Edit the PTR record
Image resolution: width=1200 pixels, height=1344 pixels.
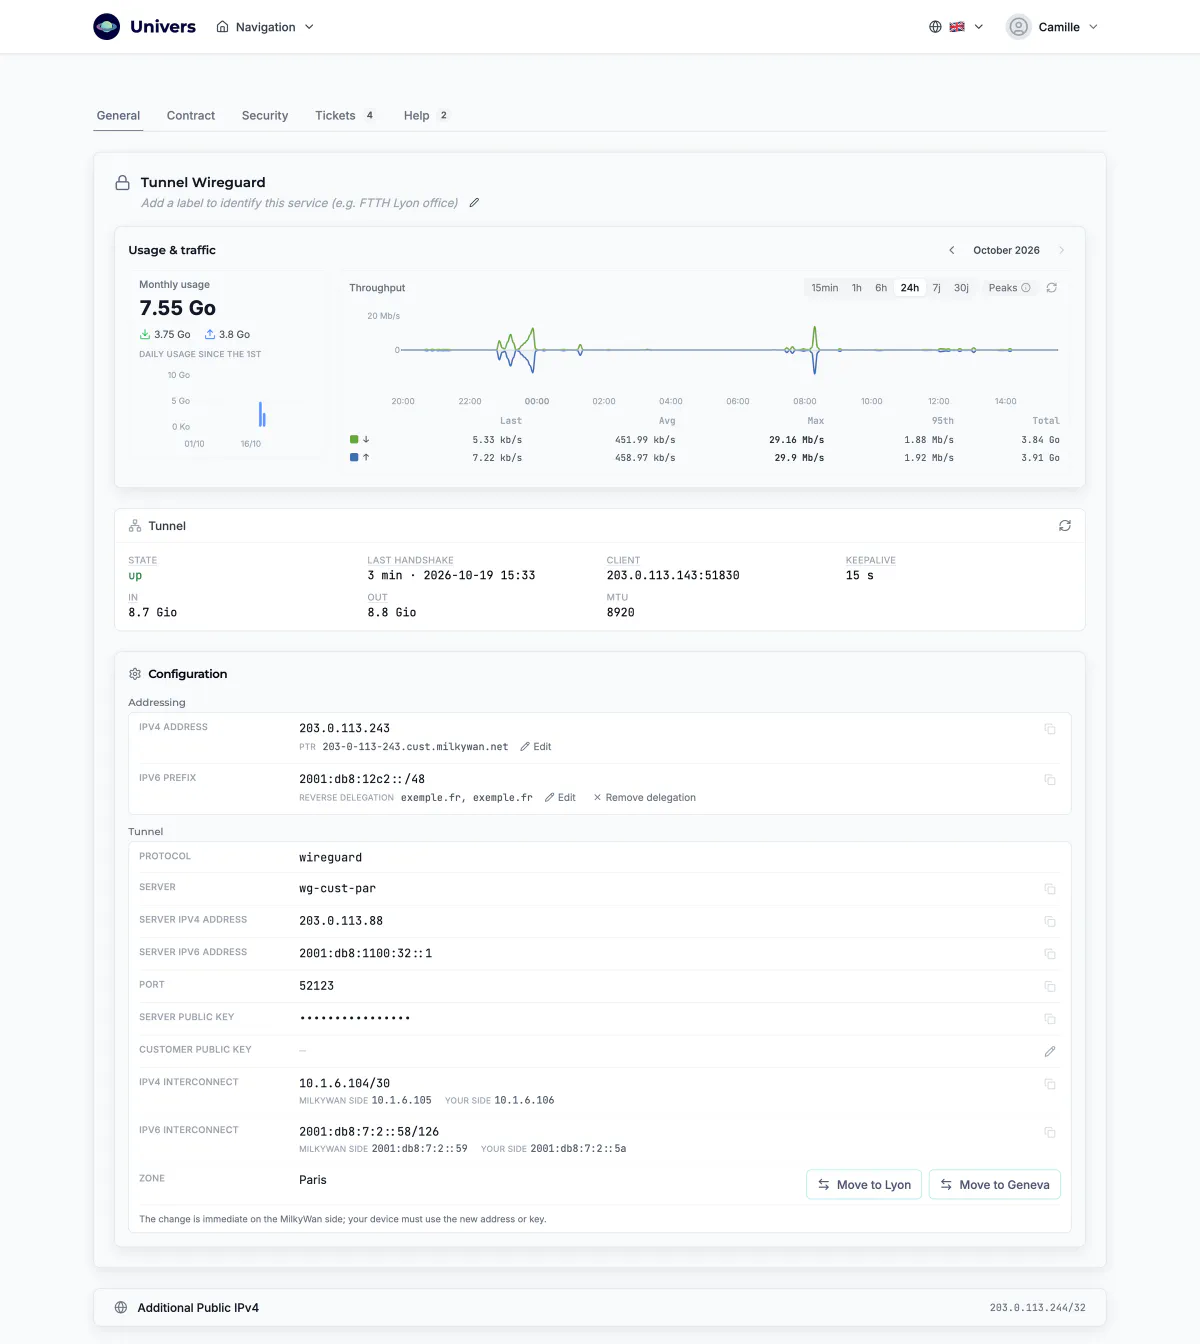coord(536,747)
